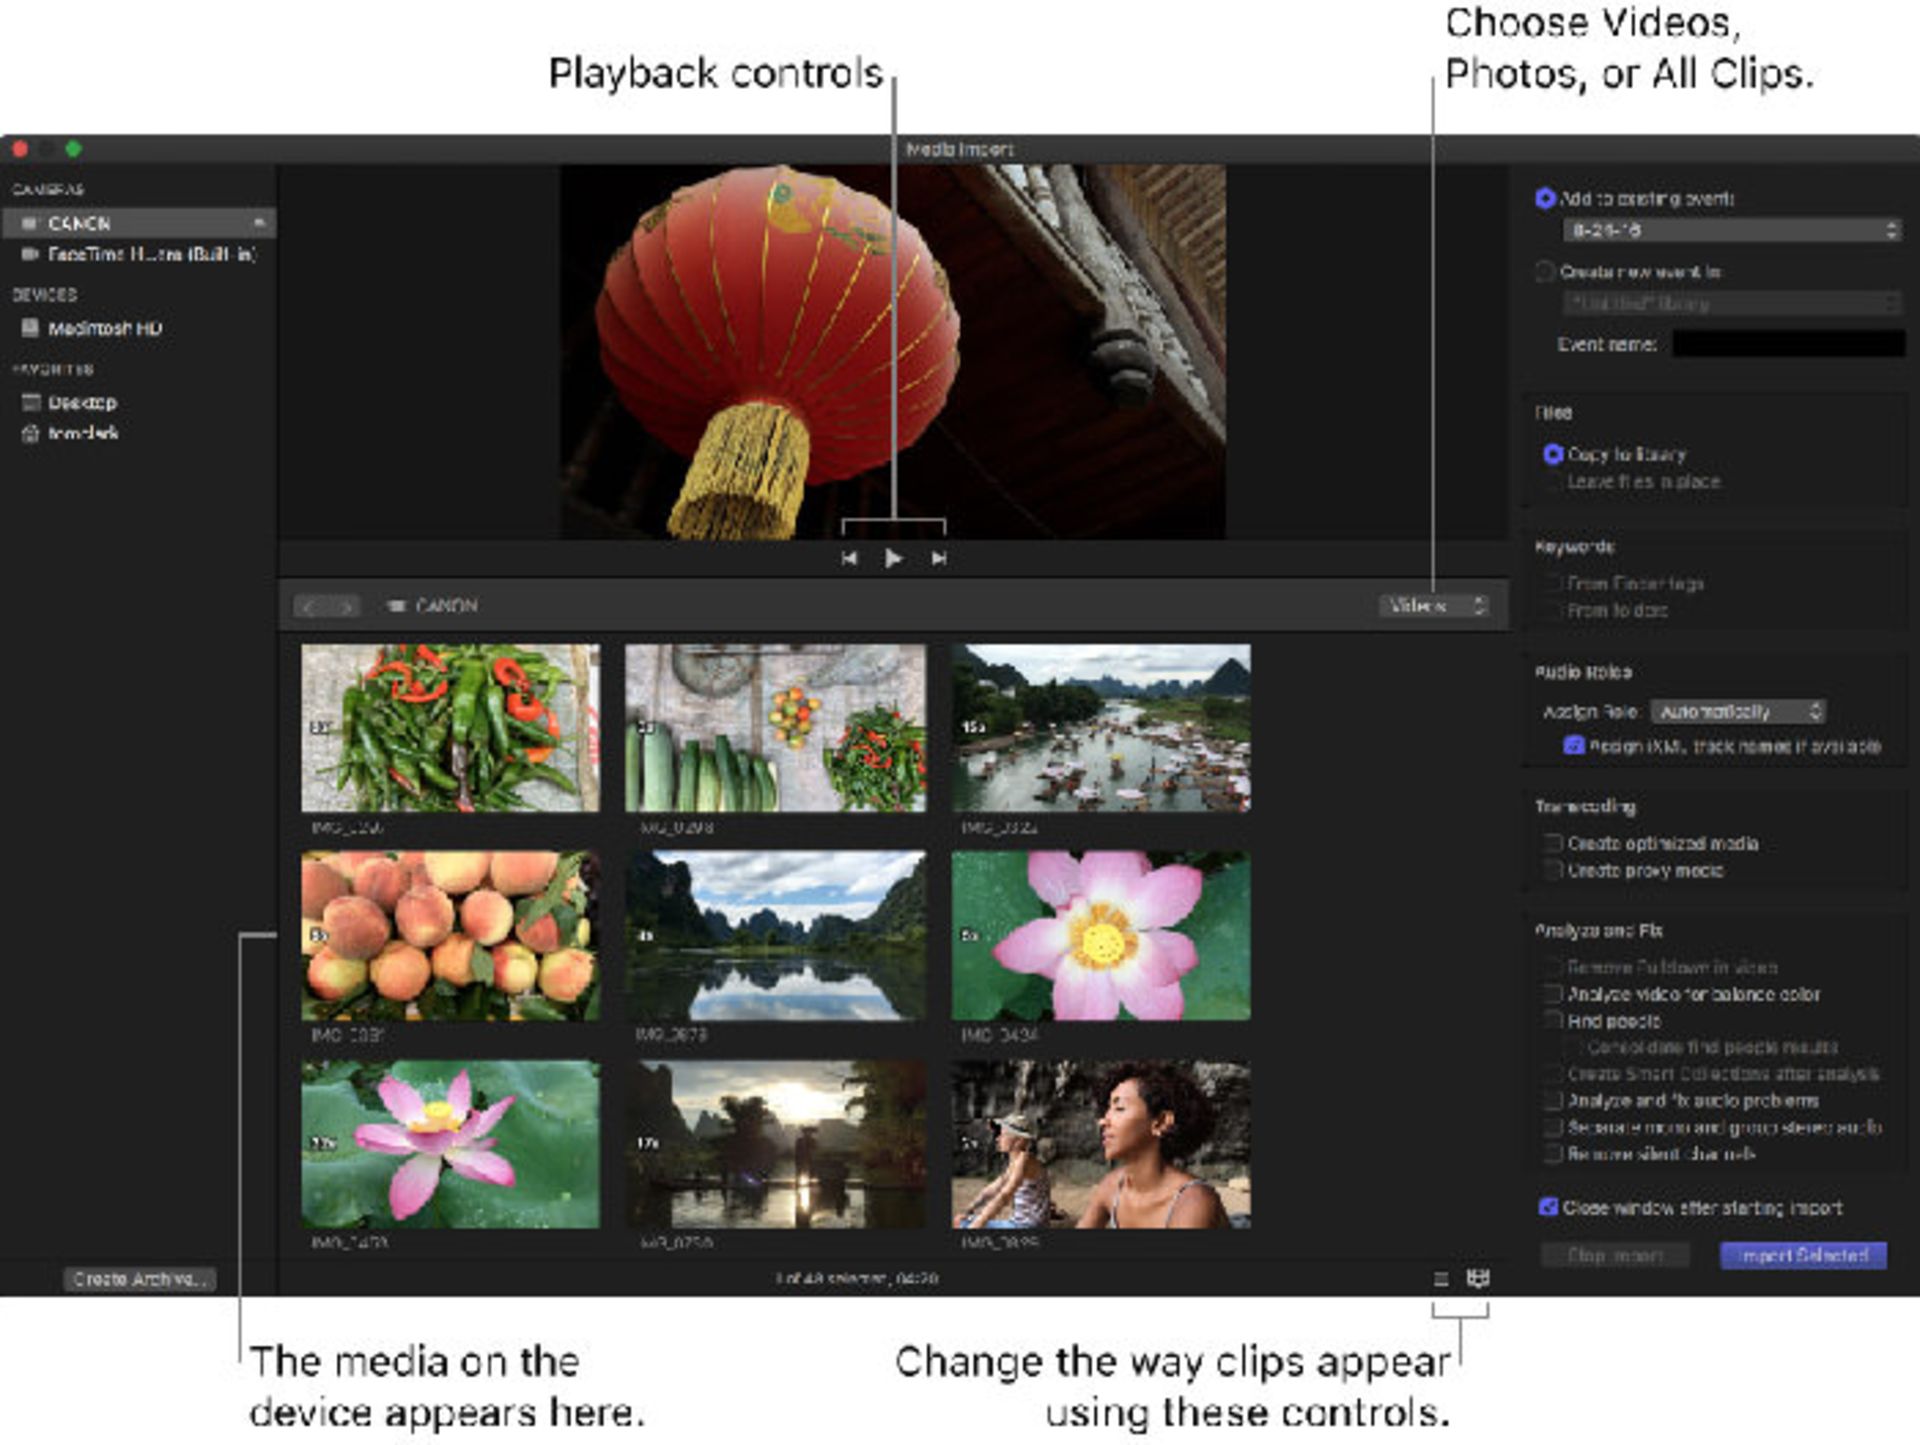The height and width of the screenshot is (1445, 1920).
Task: Select FaceTime HD Camera (Built-in) in sidebar
Action: coord(150,255)
